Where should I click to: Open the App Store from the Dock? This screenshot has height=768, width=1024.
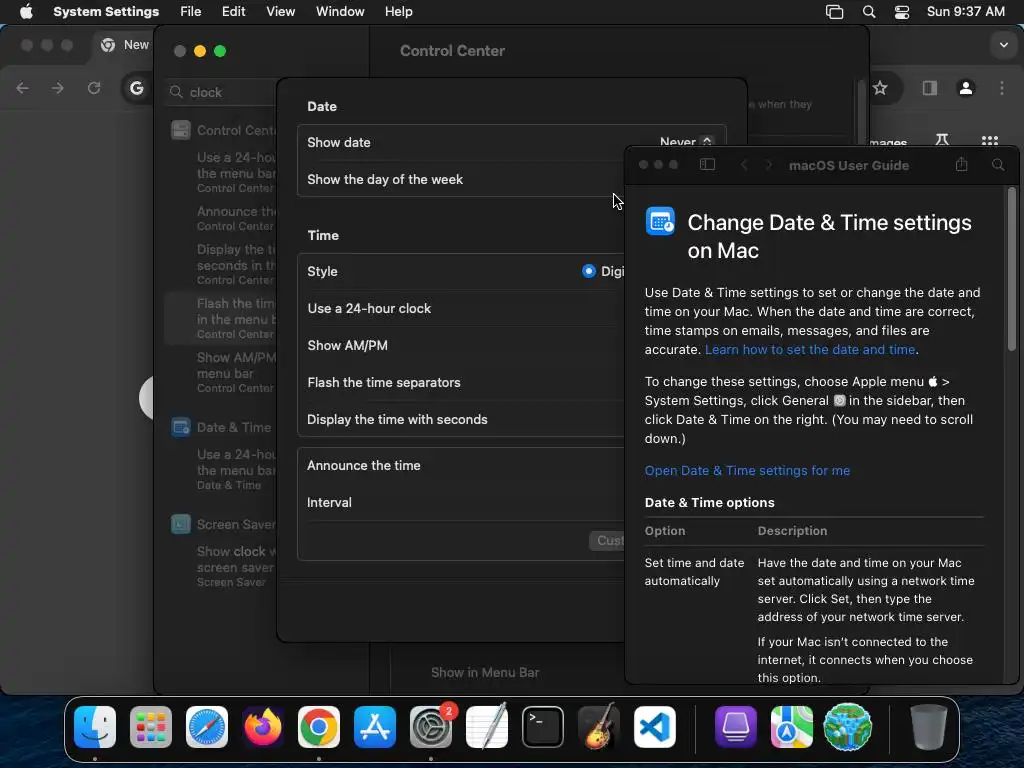tap(375, 727)
